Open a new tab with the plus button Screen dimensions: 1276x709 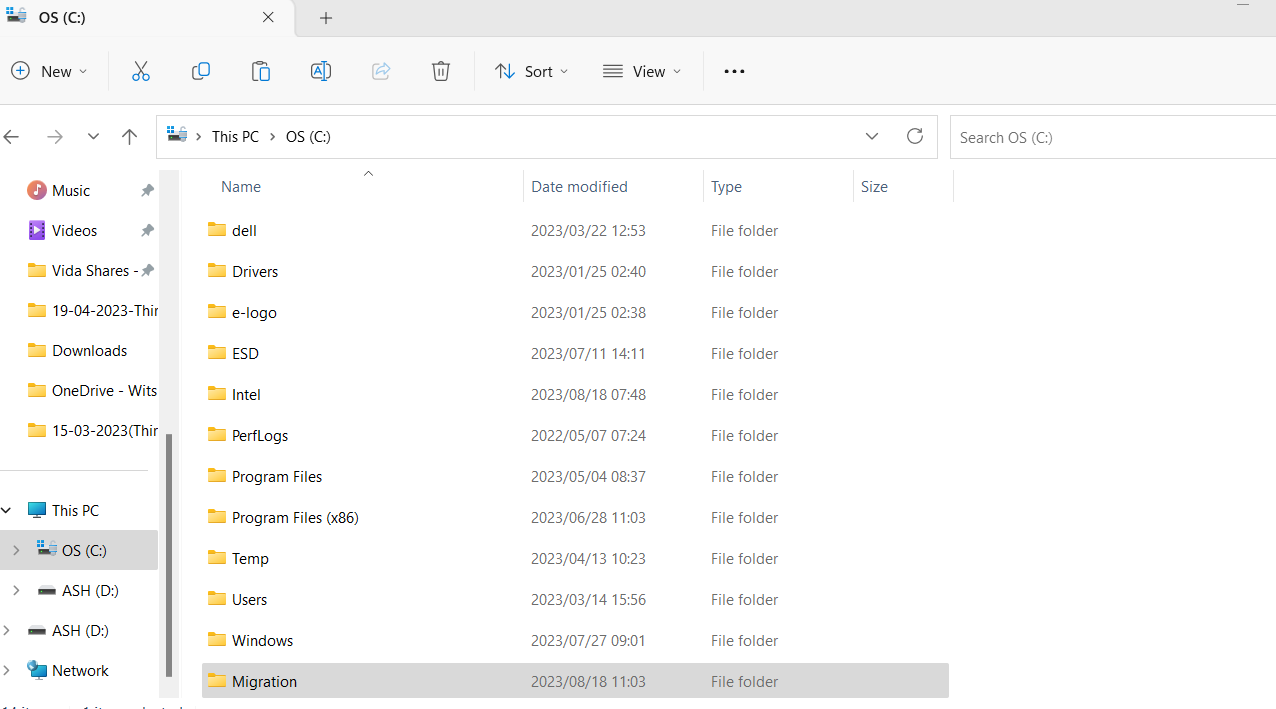326,18
